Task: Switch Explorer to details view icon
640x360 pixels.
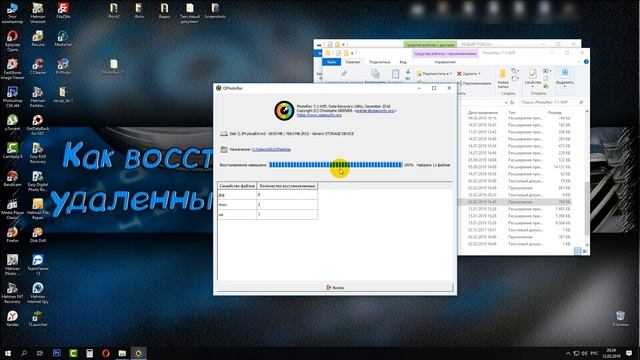Action: tap(578, 251)
